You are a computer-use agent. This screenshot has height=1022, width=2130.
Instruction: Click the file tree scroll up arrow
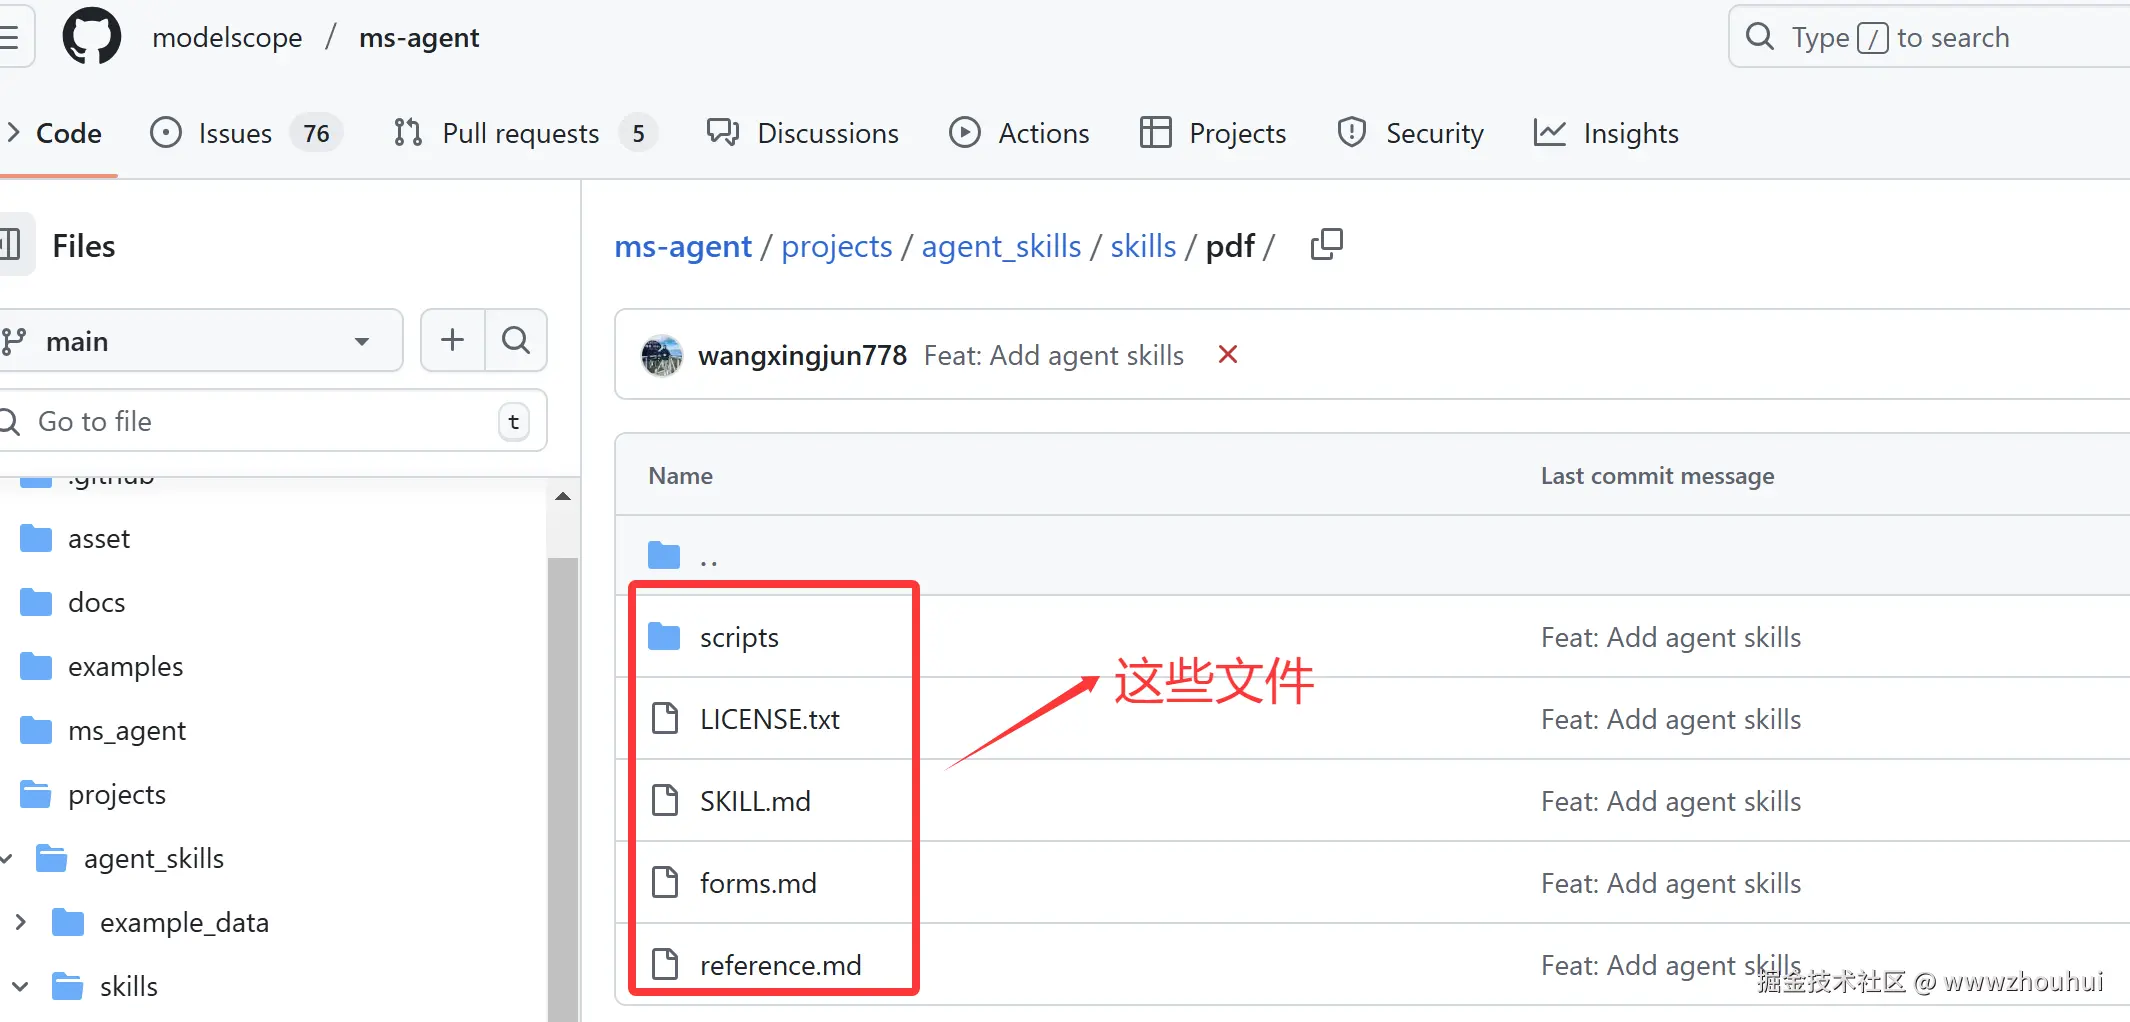click(x=563, y=496)
